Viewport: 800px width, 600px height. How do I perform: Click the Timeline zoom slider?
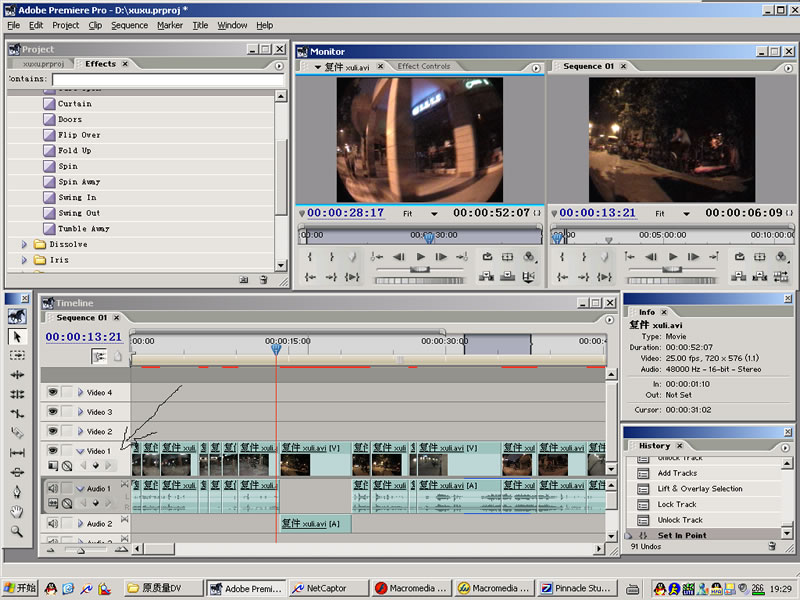(81, 550)
